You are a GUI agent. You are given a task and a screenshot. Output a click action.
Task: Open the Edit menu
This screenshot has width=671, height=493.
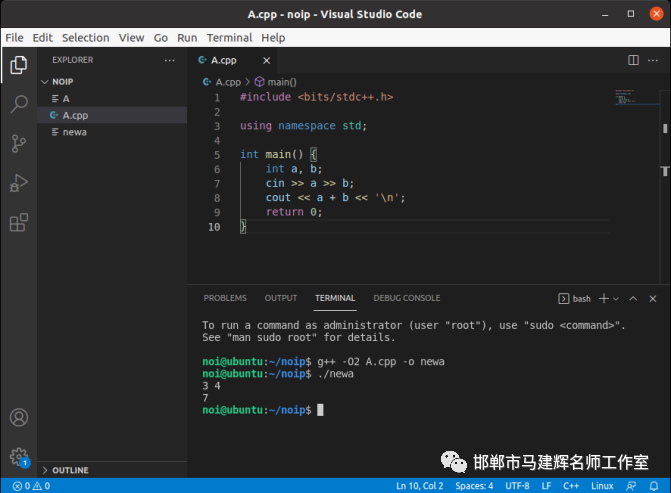42,38
